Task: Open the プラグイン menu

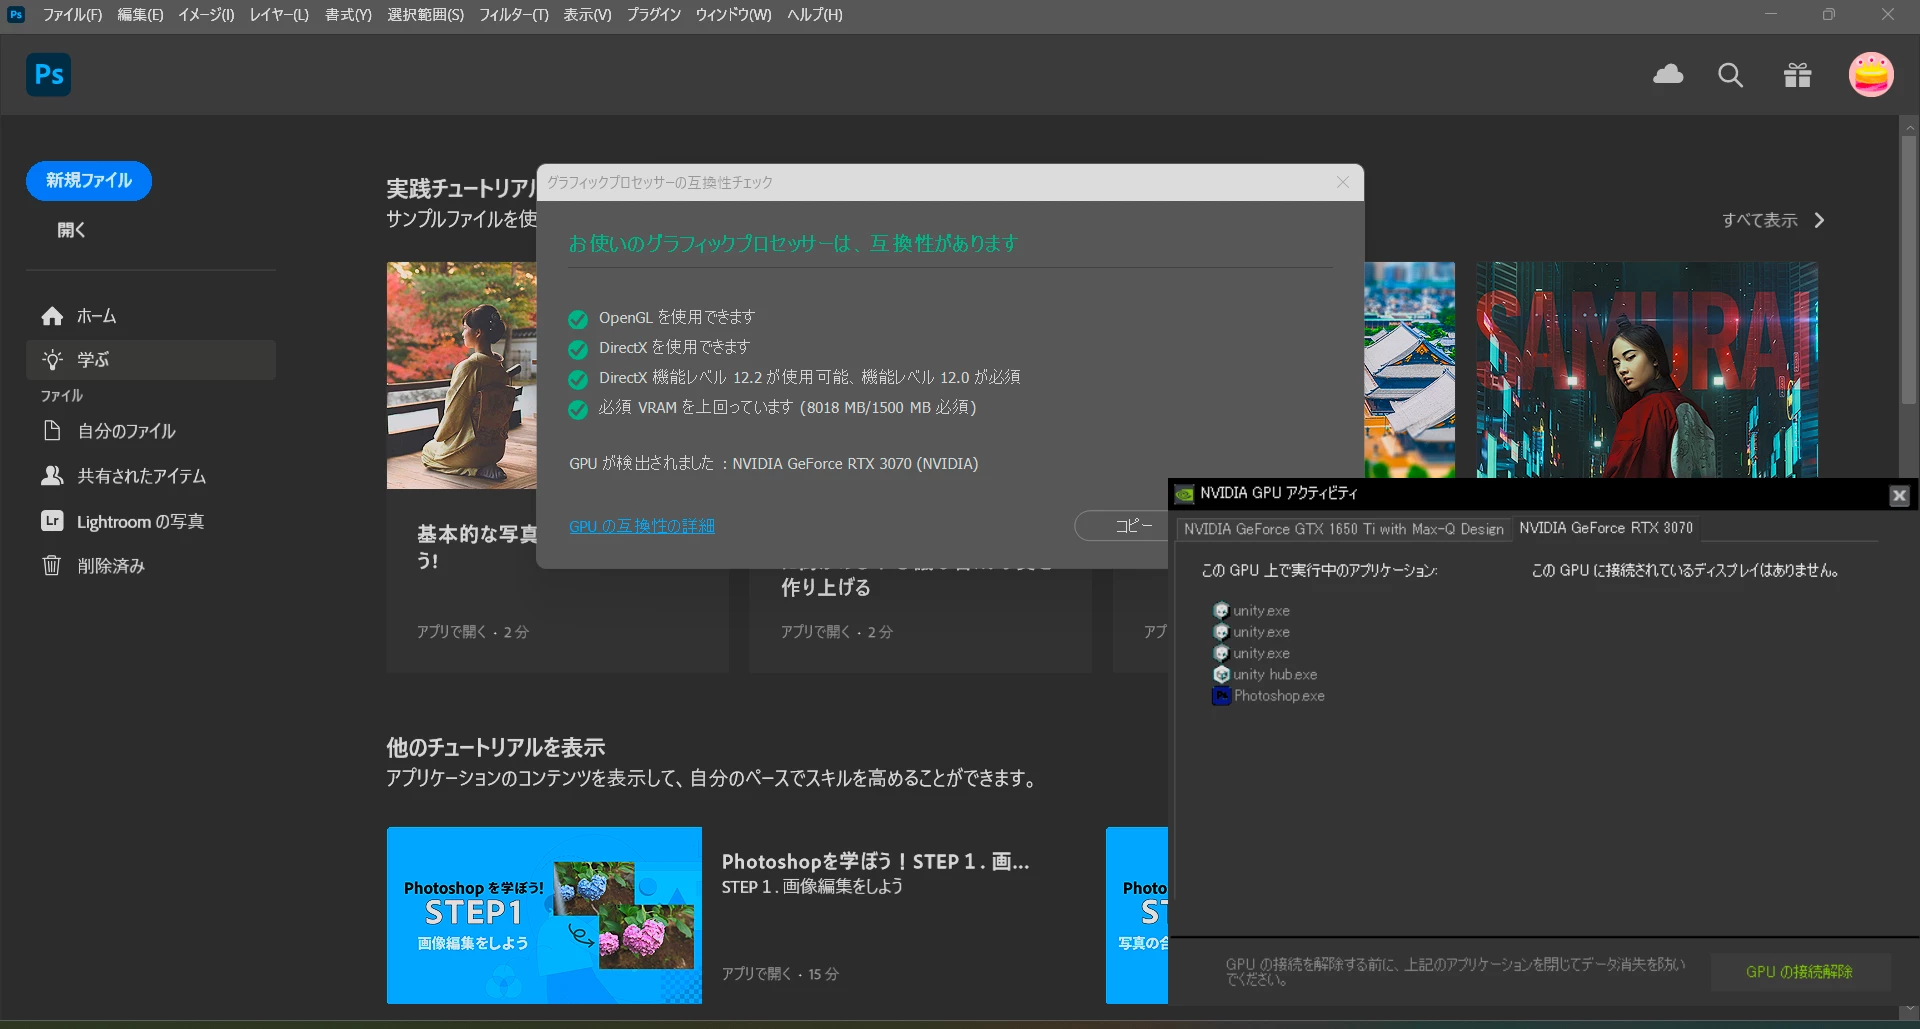Action: (654, 15)
